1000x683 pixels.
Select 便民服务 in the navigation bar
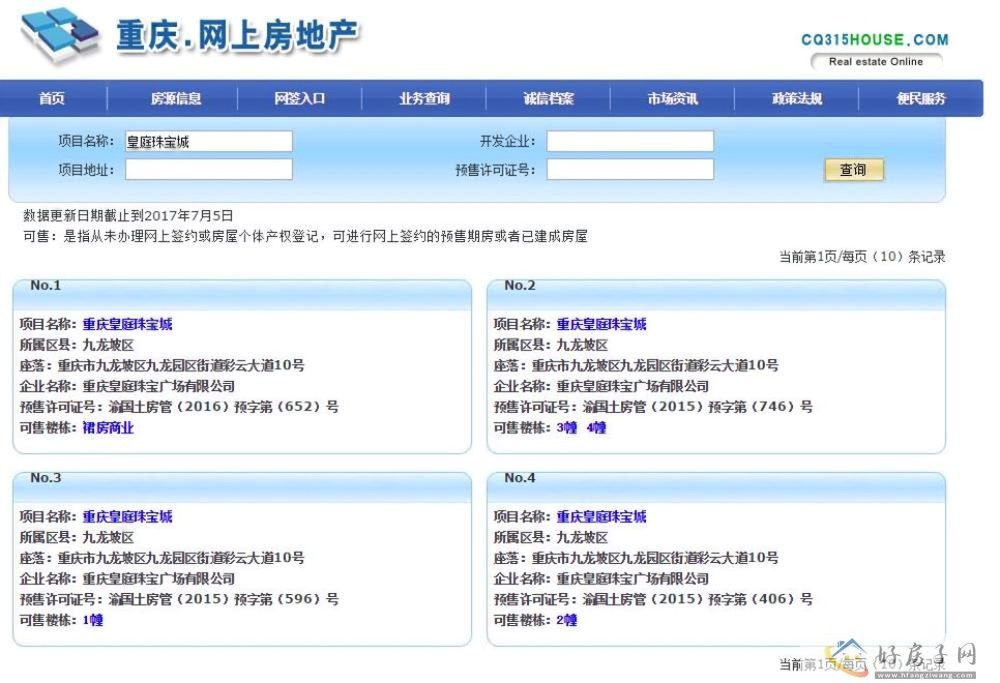pos(920,99)
